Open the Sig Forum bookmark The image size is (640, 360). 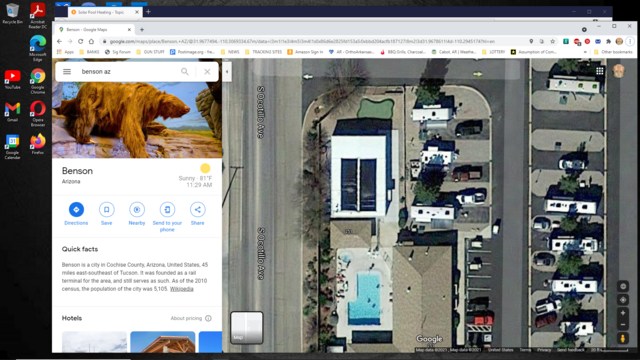click(118, 52)
